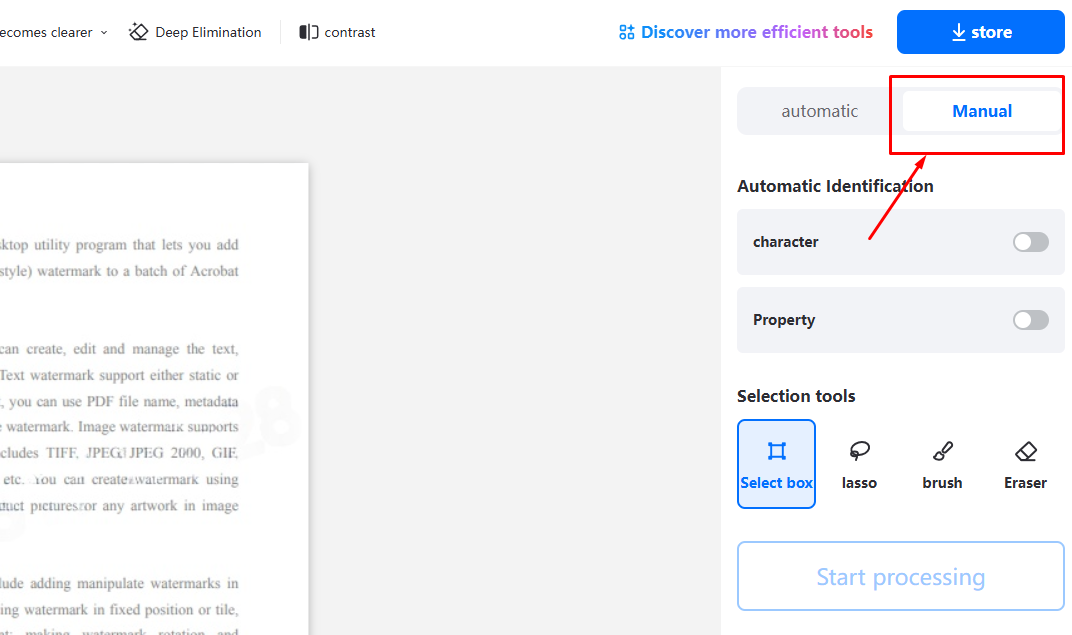Switch to the automatic tab

[x=819, y=111]
